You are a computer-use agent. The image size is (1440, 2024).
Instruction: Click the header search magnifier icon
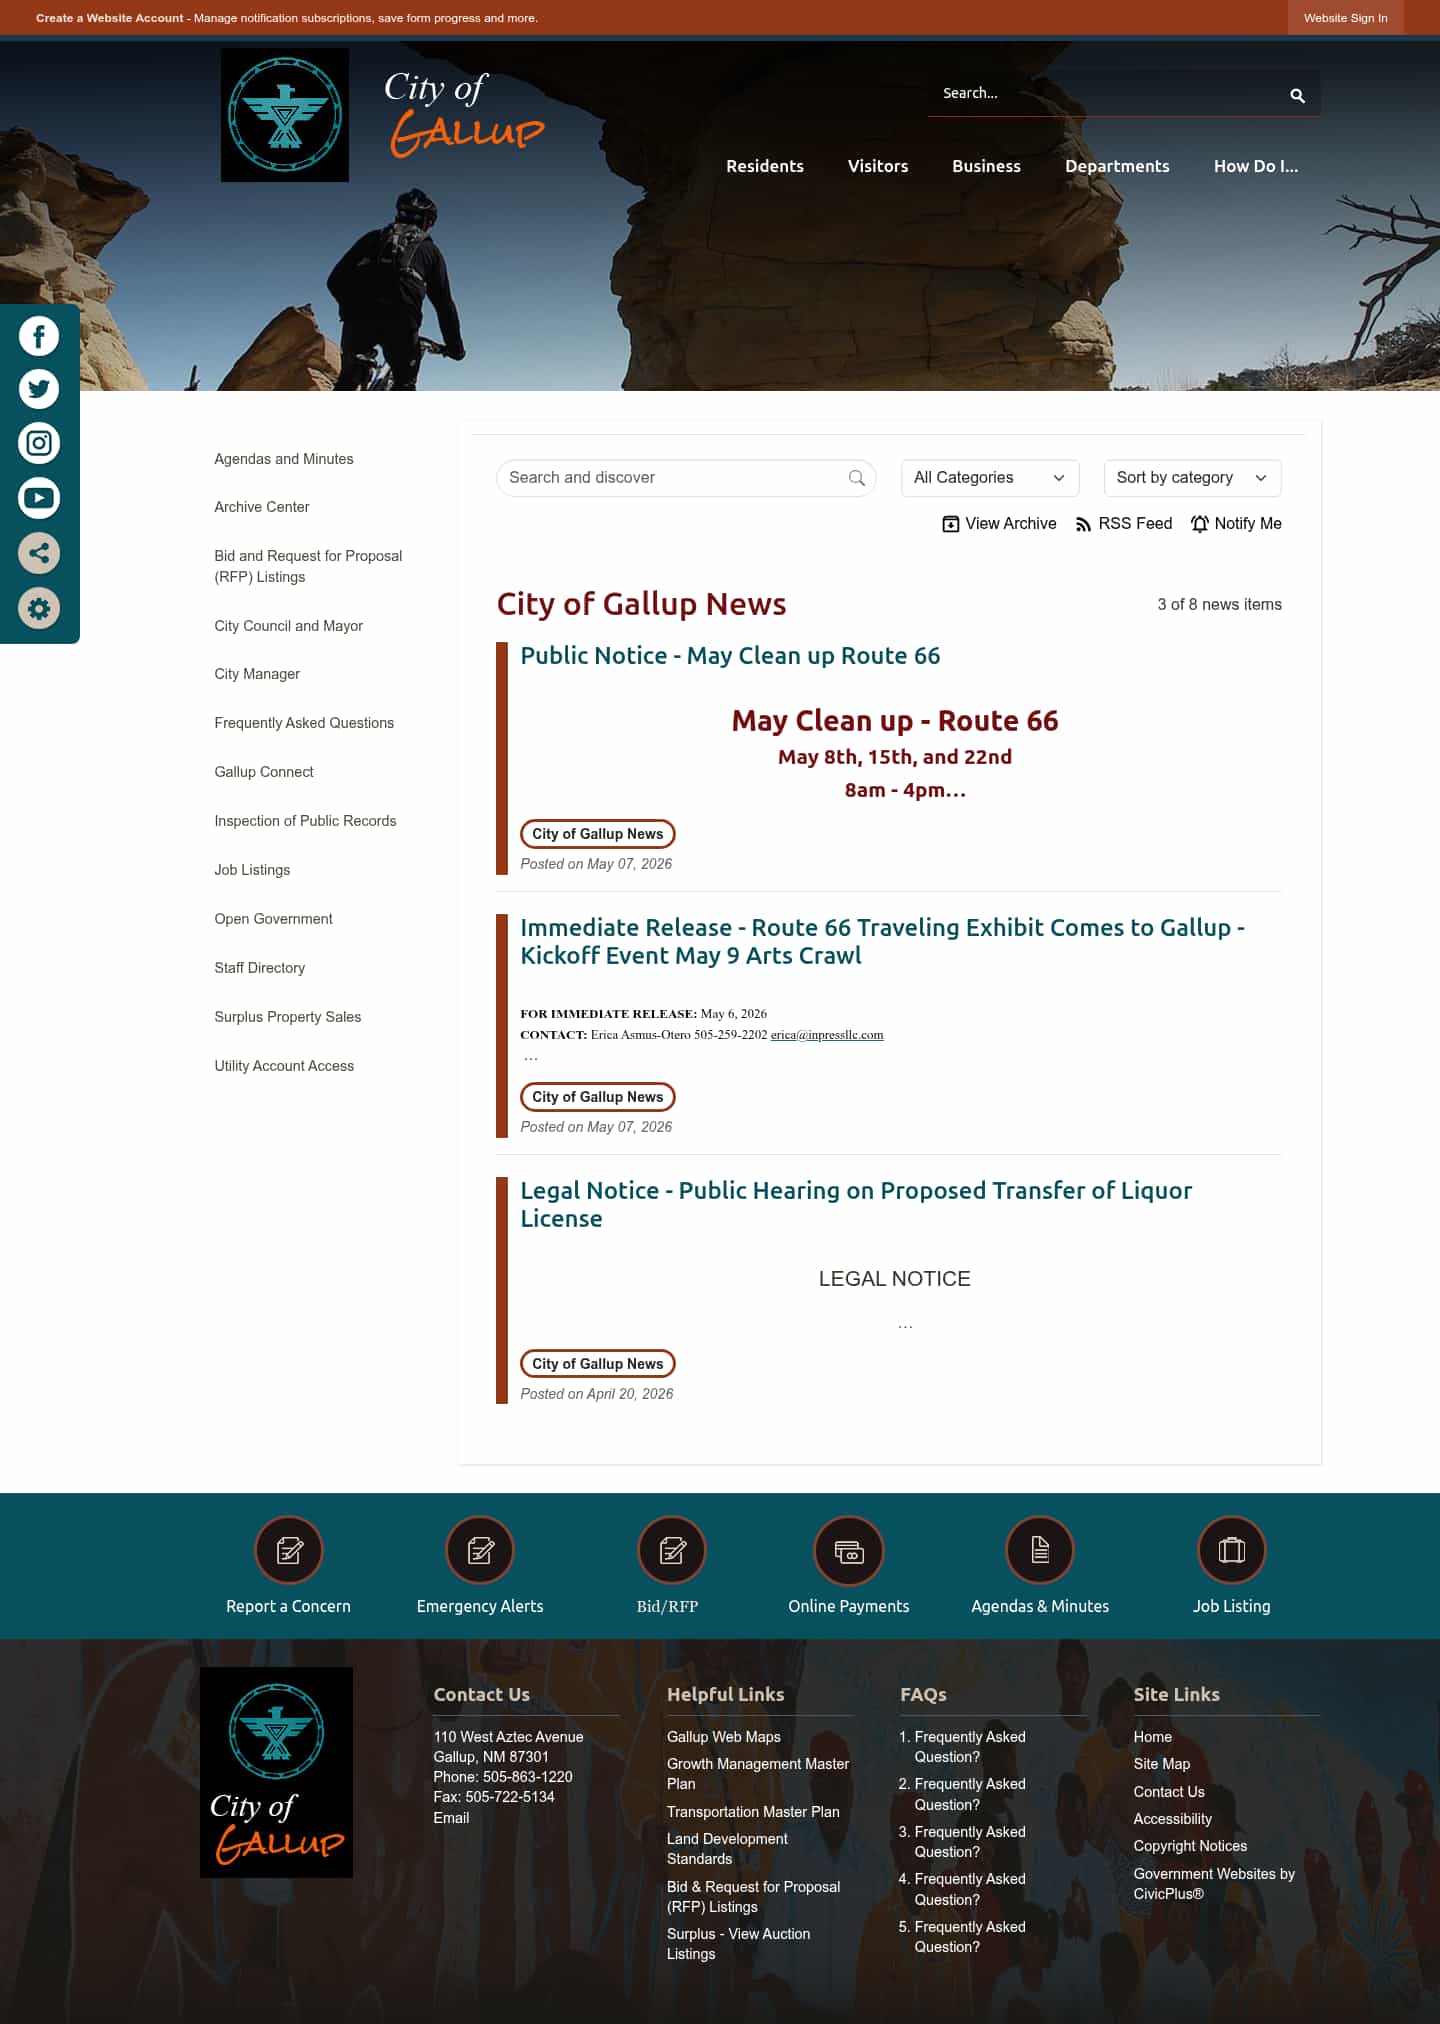[1297, 95]
